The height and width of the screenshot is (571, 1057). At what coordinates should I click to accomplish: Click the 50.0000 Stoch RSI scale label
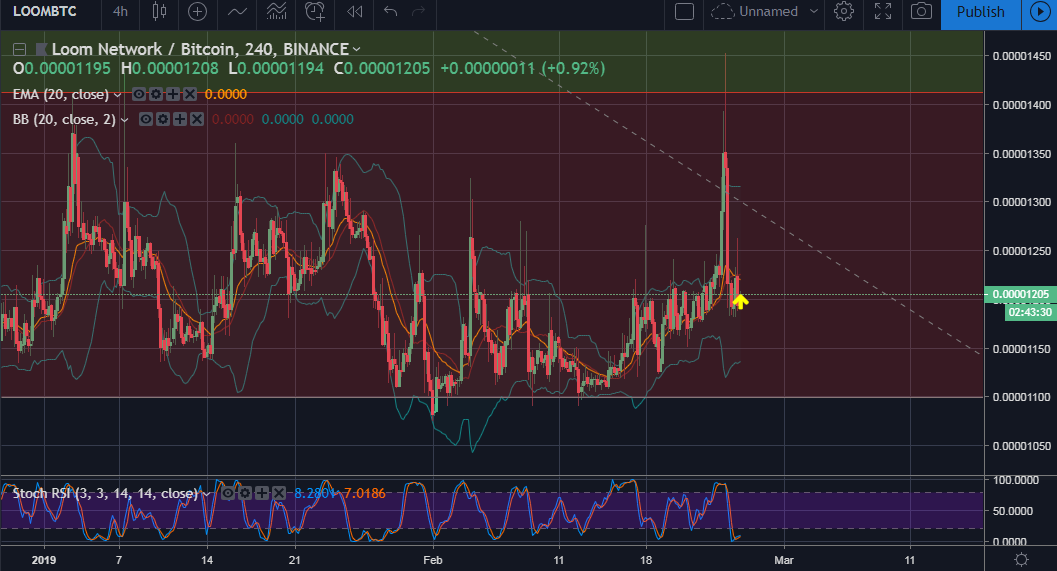(1013, 511)
